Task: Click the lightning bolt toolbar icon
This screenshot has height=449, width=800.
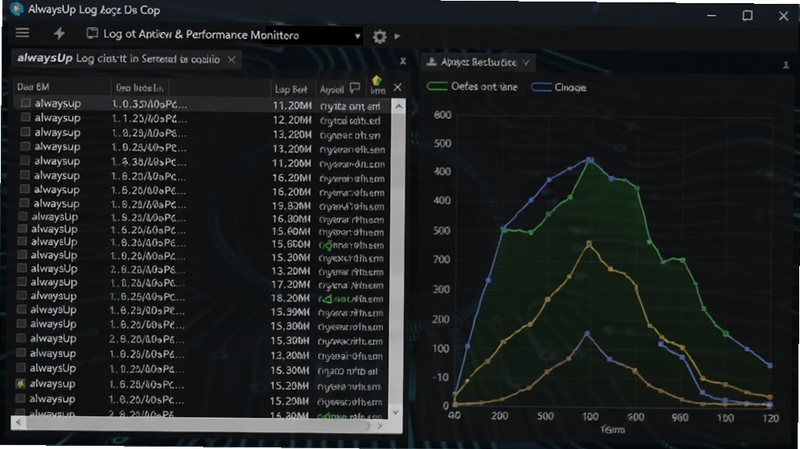Action: coord(59,34)
